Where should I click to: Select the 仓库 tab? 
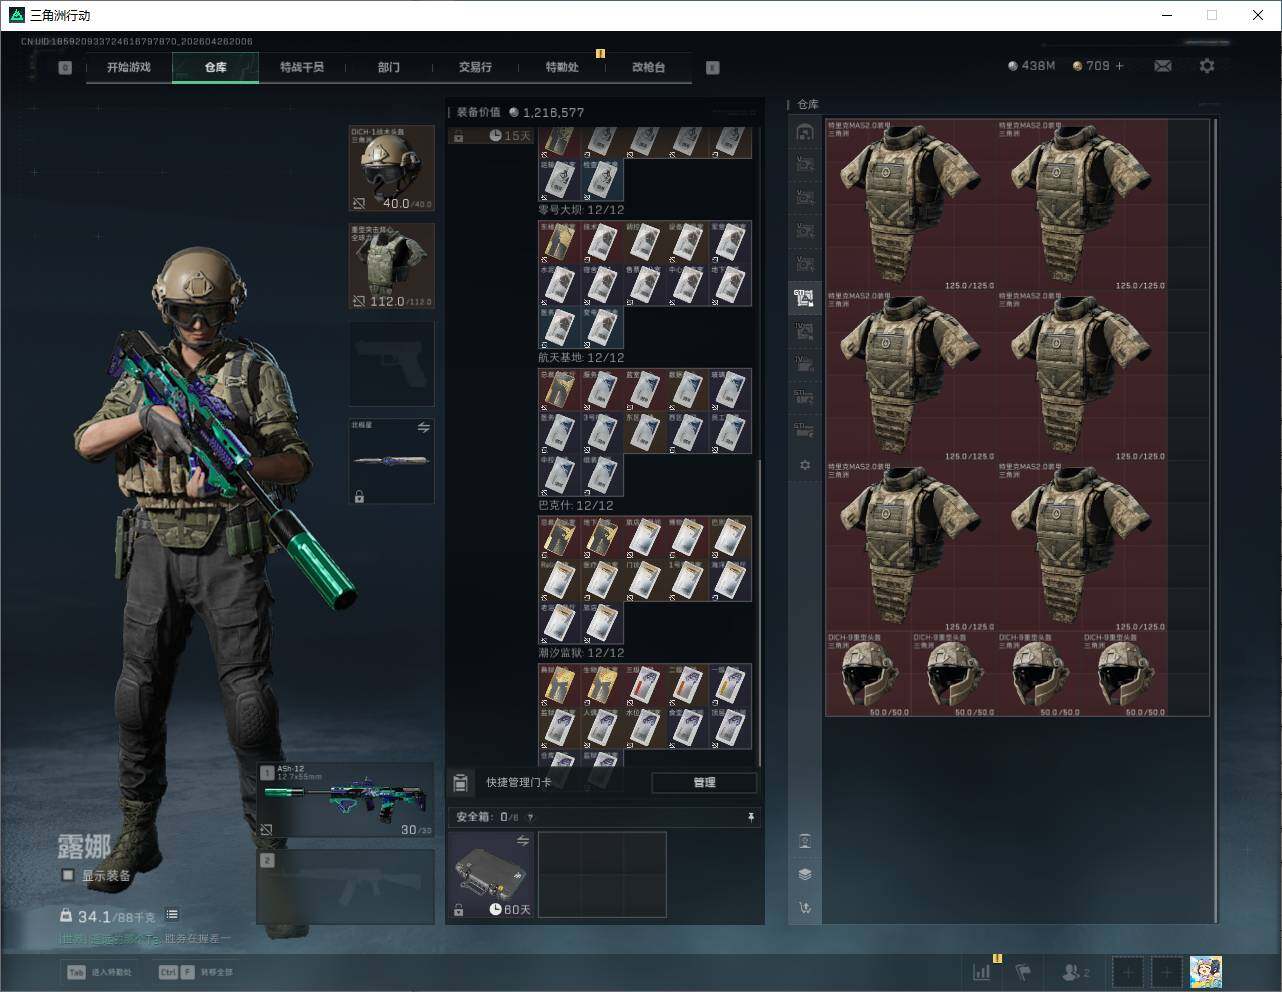click(216, 67)
